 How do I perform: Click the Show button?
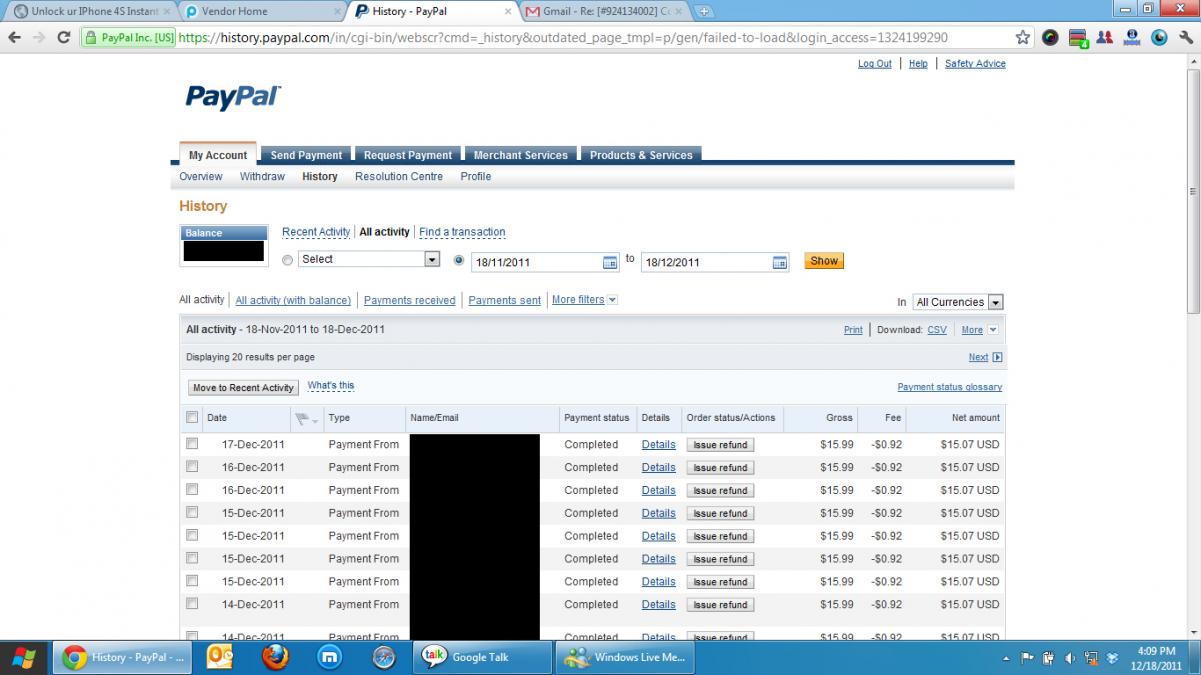point(824,261)
